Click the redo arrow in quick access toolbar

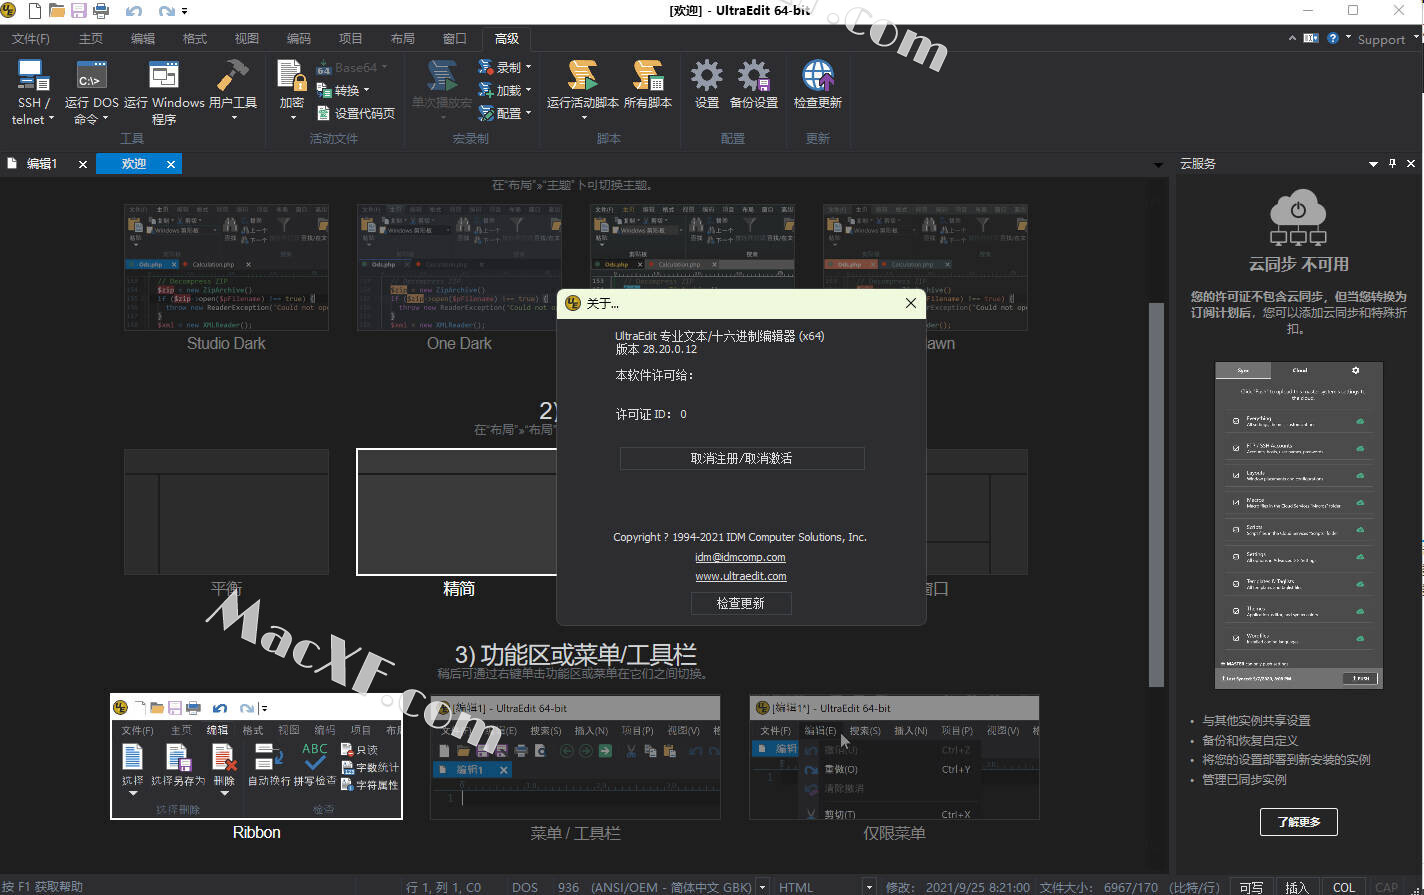(x=166, y=11)
